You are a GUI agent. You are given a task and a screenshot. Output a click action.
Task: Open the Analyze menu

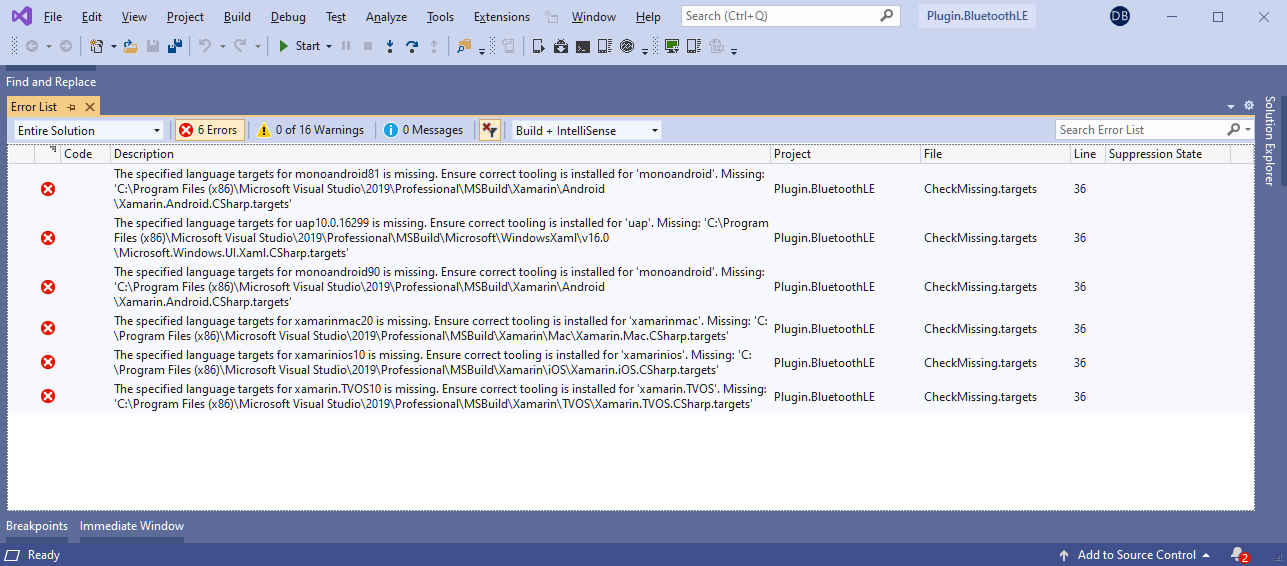pyautogui.click(x=386, y=17)
